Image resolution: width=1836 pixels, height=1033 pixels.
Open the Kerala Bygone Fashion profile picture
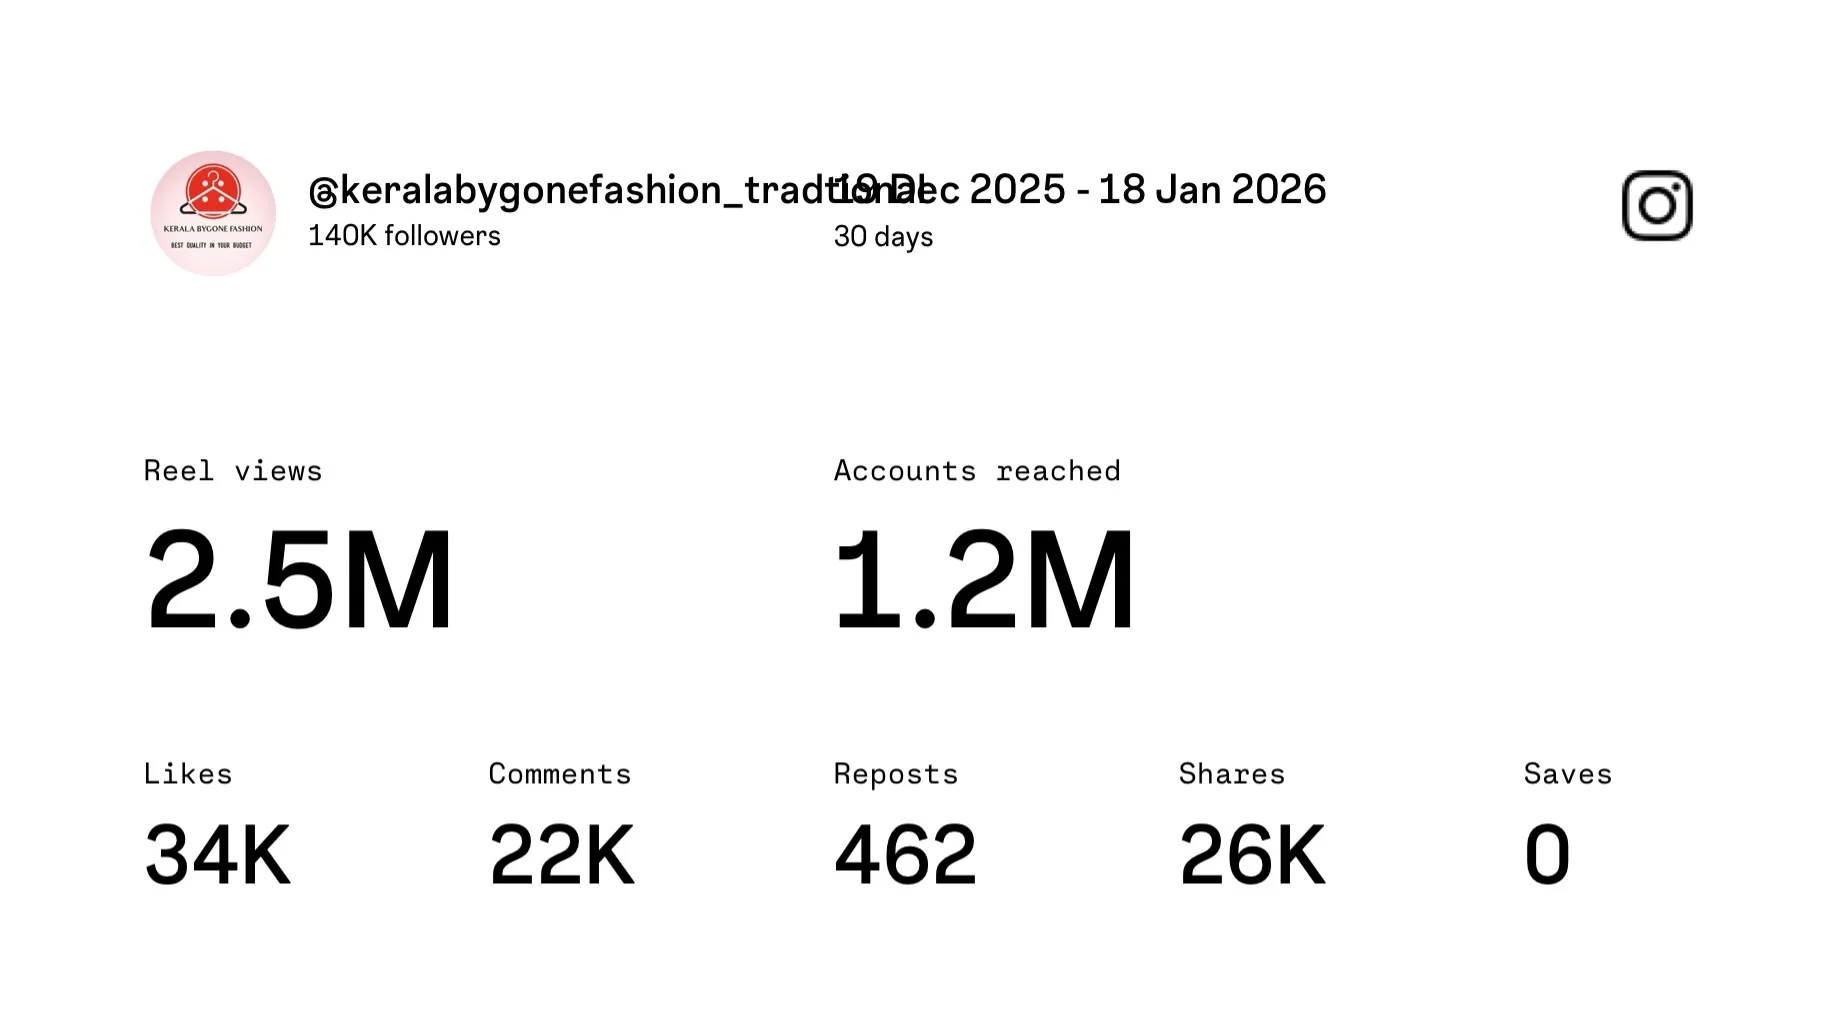213,213
